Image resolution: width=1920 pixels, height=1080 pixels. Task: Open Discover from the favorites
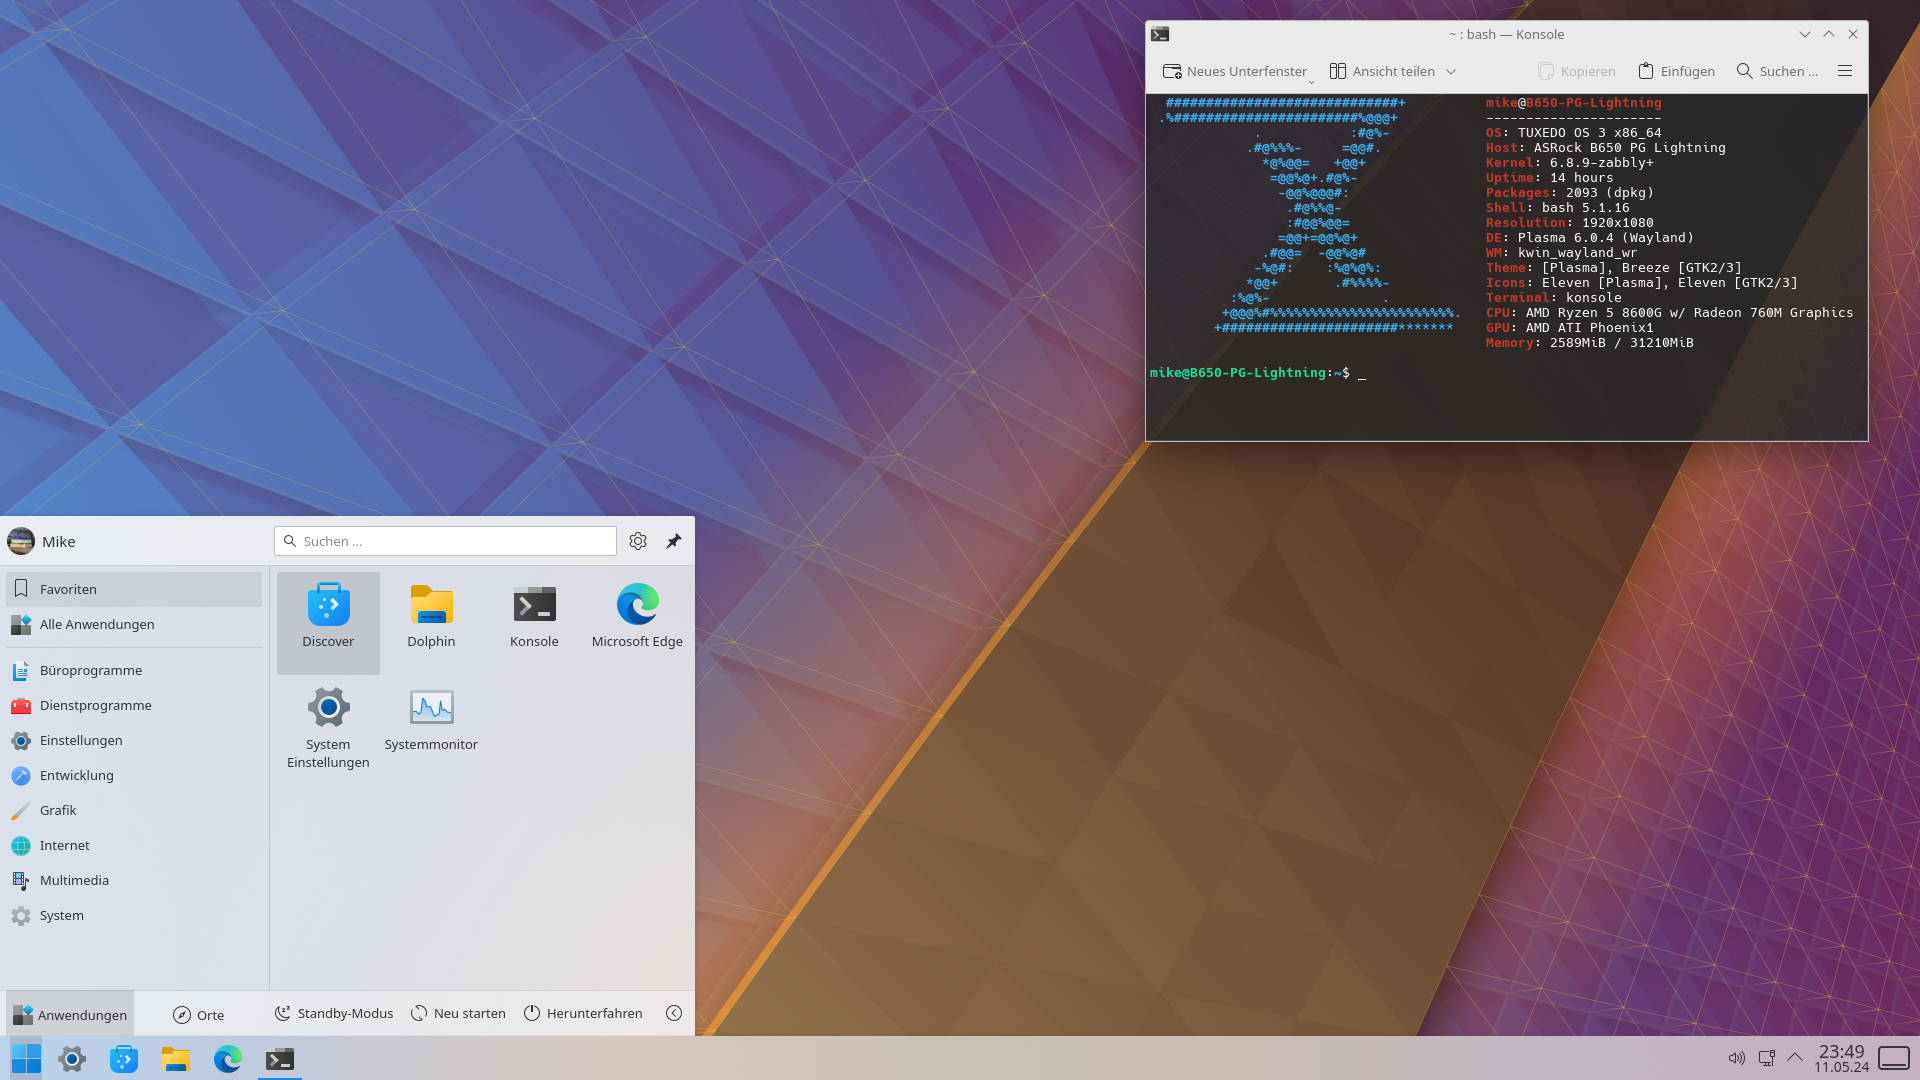pyautogui.click(x=328, y=615)
